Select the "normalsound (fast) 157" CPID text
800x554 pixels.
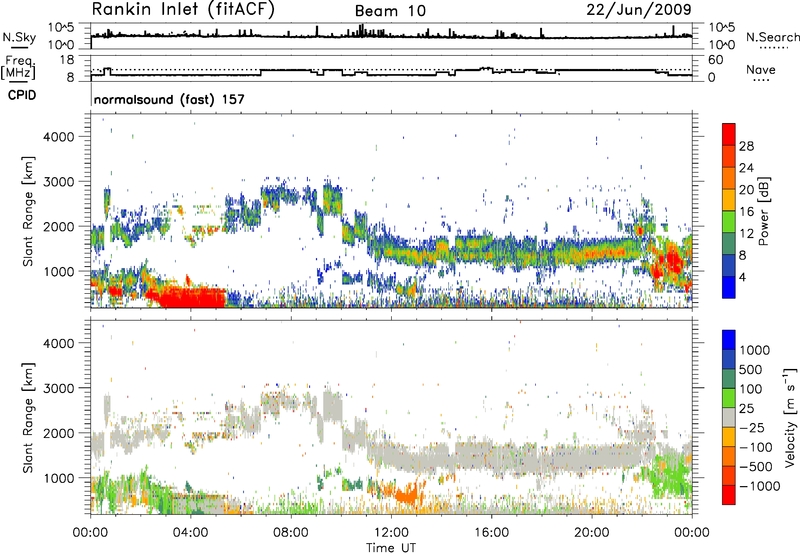(169, 99)
